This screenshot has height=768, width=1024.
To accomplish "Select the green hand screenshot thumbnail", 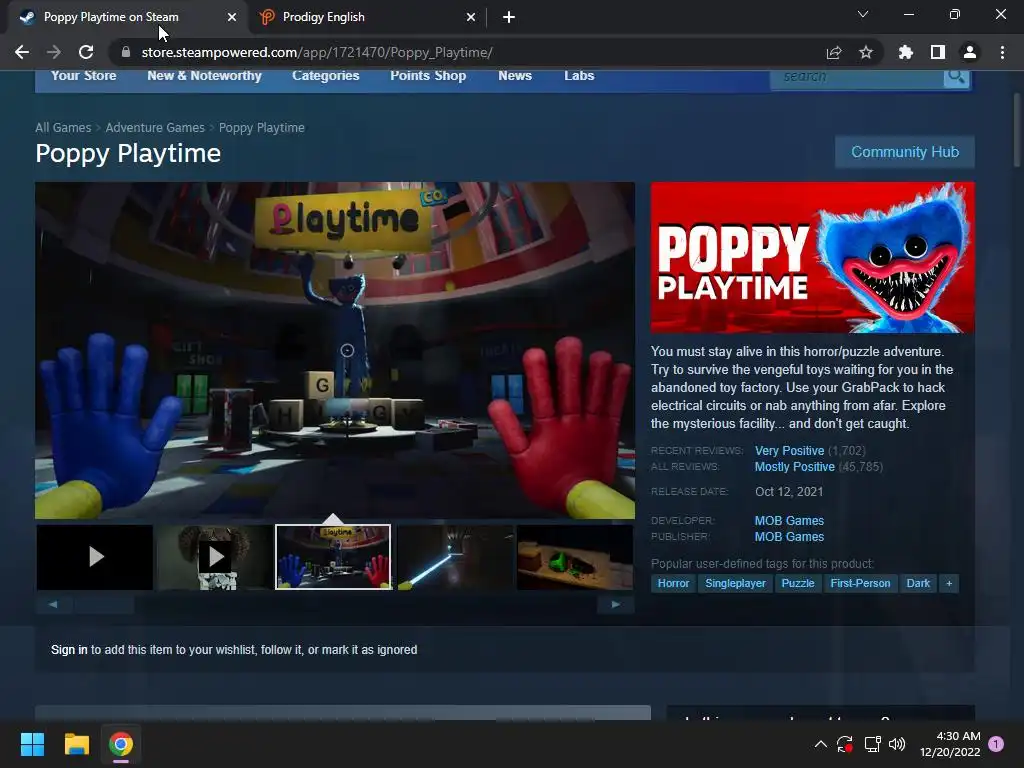I will (575, 556).
